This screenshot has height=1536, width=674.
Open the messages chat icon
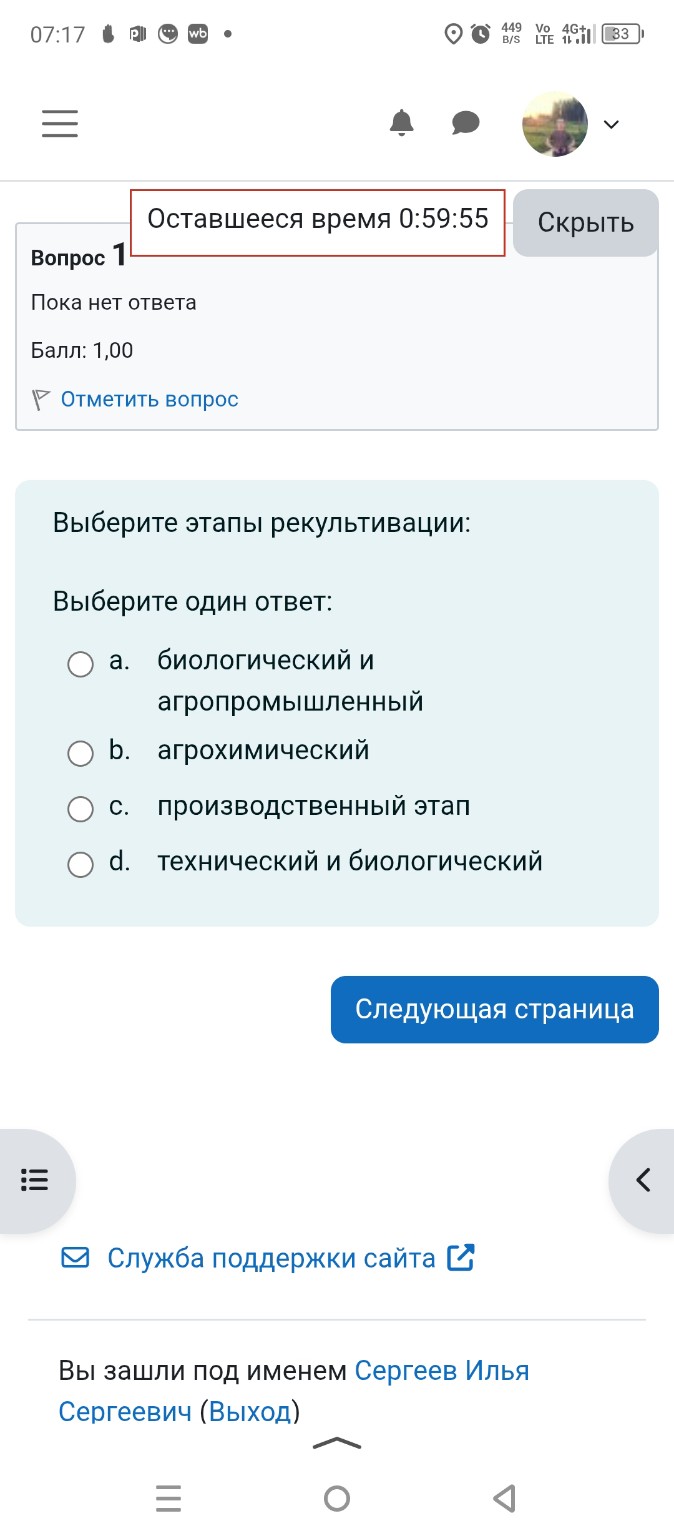464,123
